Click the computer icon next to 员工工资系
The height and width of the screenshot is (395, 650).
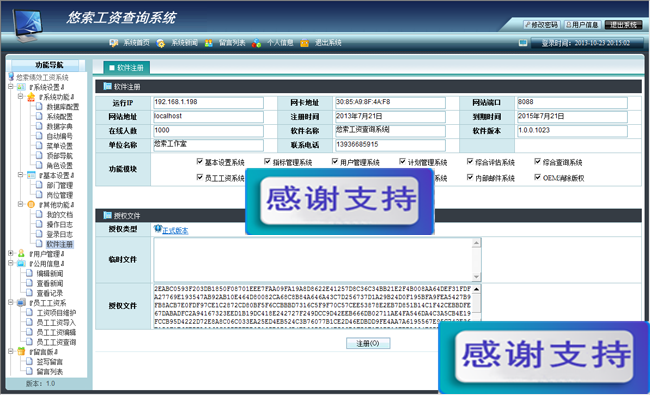click(21, 303)
